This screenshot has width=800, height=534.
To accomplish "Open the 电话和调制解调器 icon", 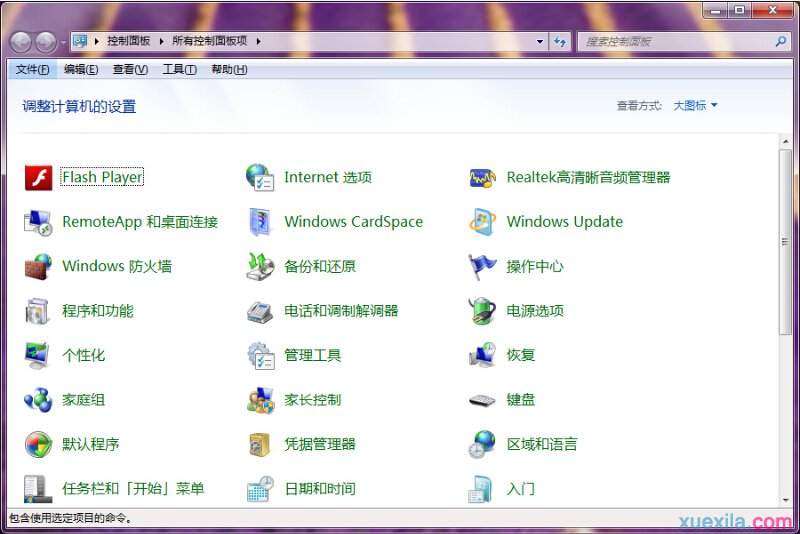I will coord(260,312).
